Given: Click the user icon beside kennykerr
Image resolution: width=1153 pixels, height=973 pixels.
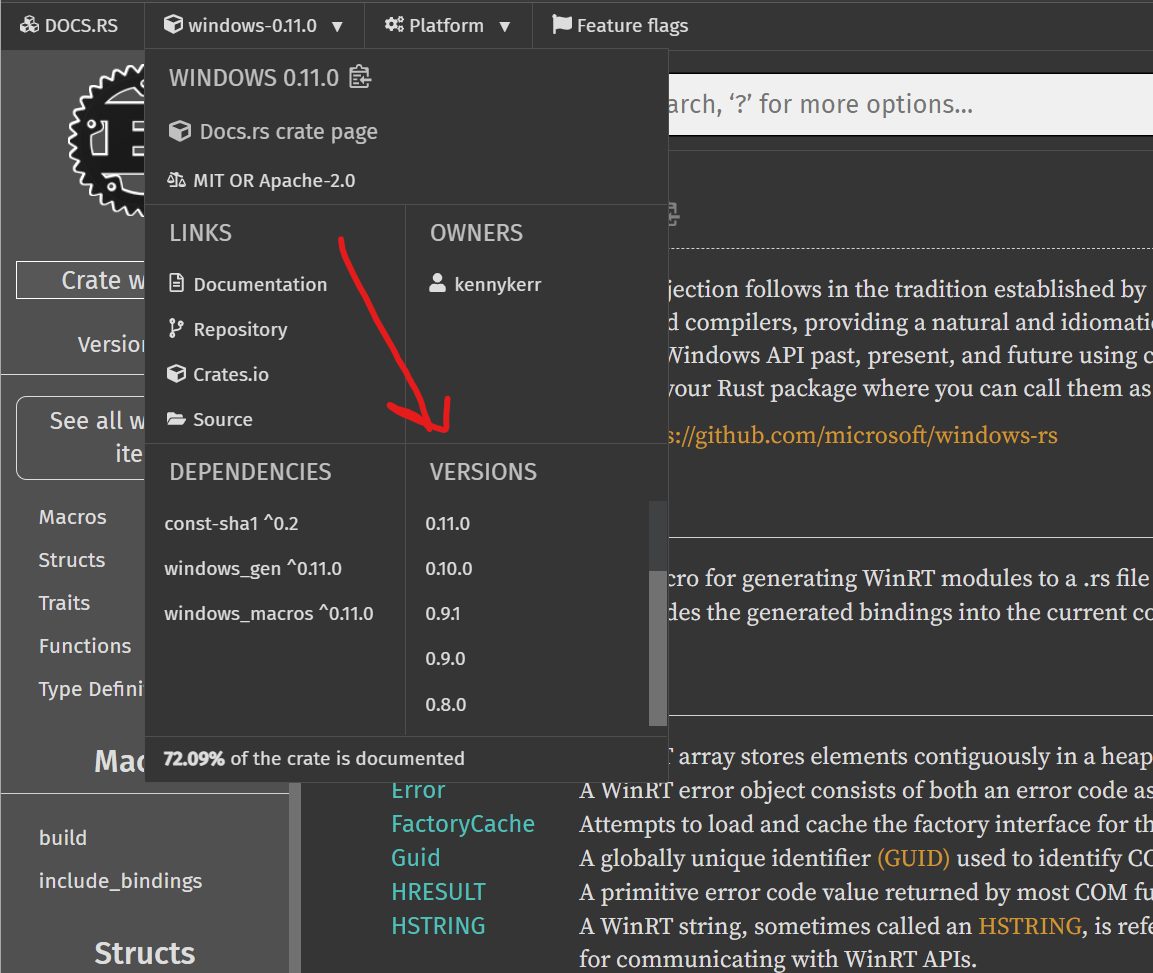Looking at the screenshot, I should click(437, 284).
